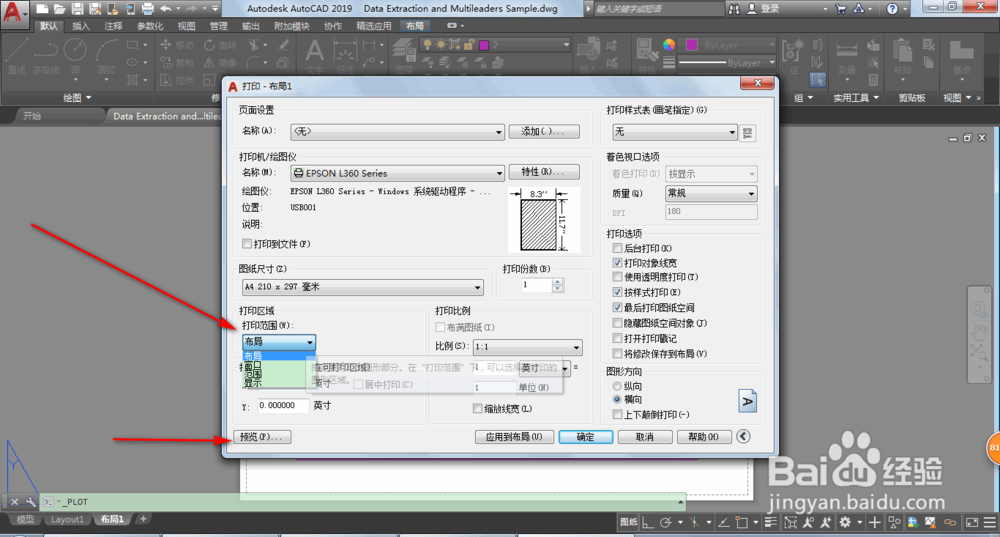Open workspace switching gear in status bar
The height and width of the screenshot is (537, 1000).
click(846, 522)
